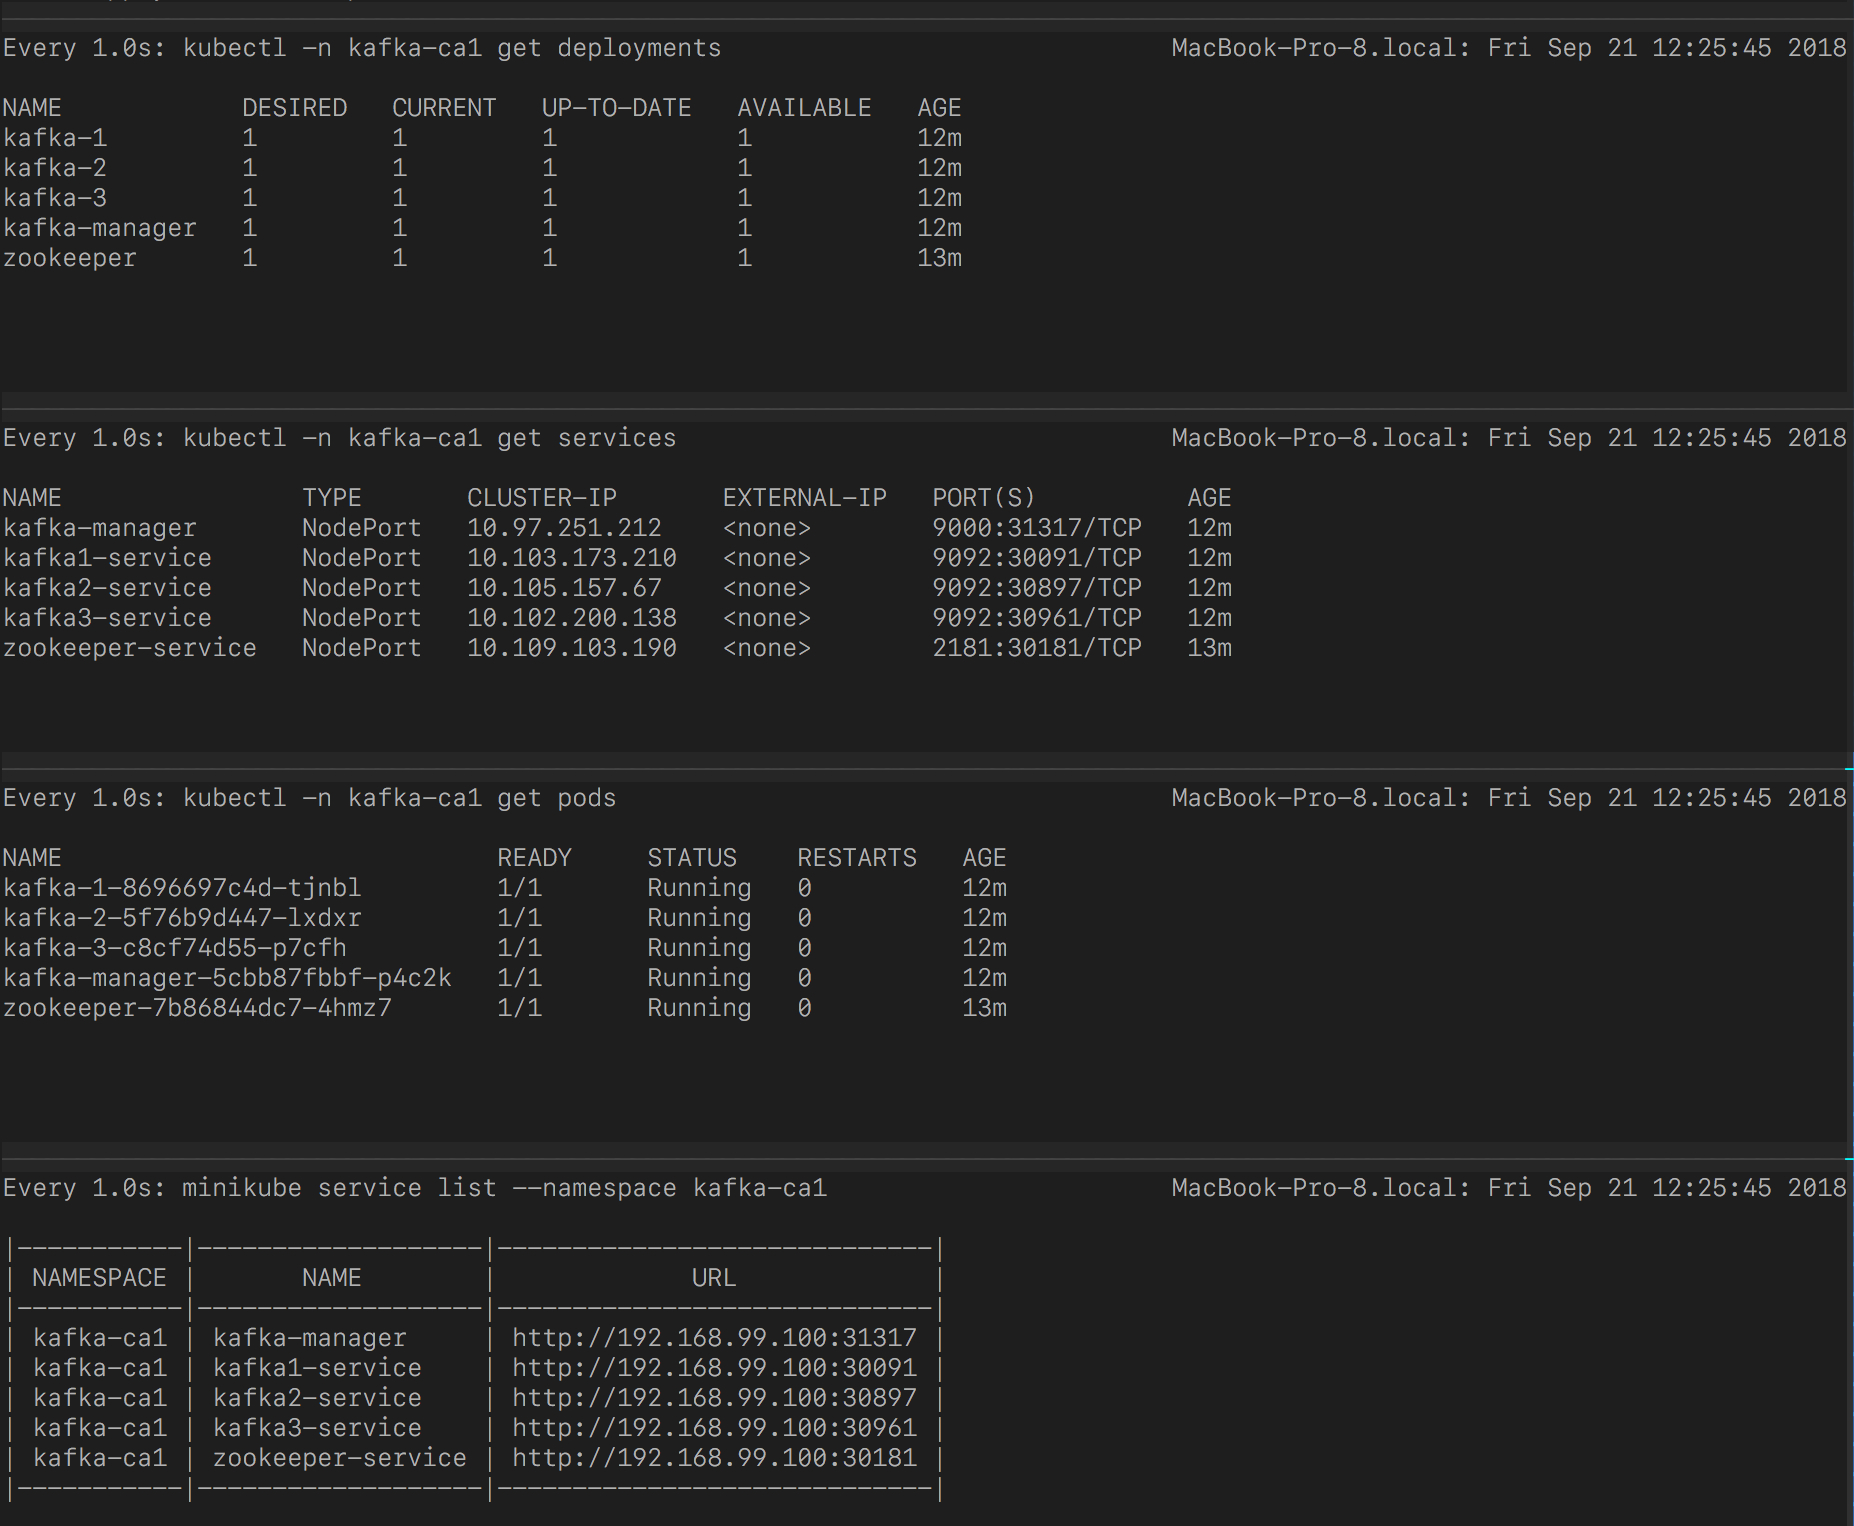Click the 'kubectl -n kafka-ca1 get deployments' command

click(452, 48)
